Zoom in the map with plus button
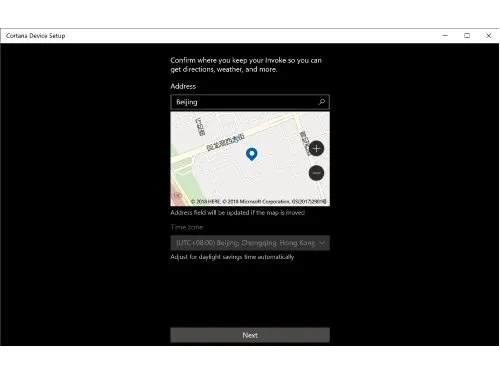 (x=316, y=148)
